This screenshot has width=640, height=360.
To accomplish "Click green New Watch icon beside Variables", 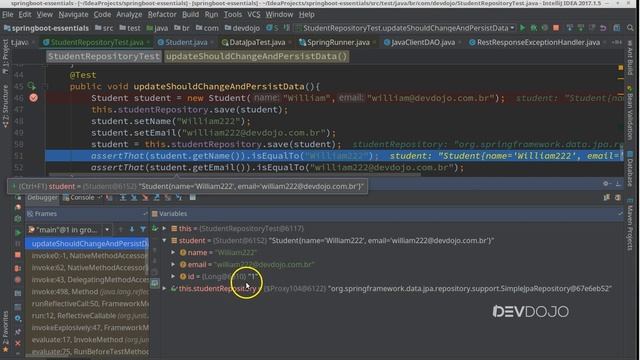I will pyautogui.click(x=155, y=229).
